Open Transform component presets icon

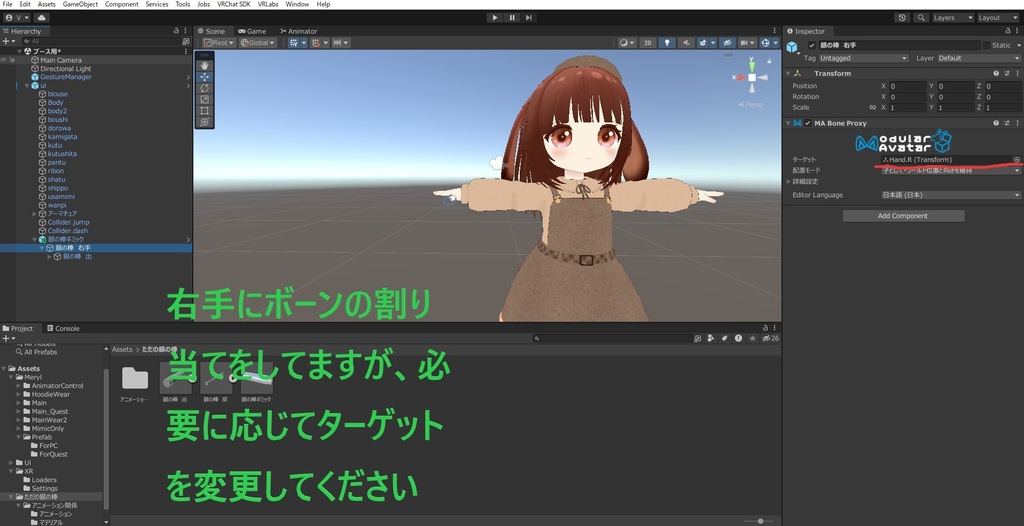pos(1007,73)
